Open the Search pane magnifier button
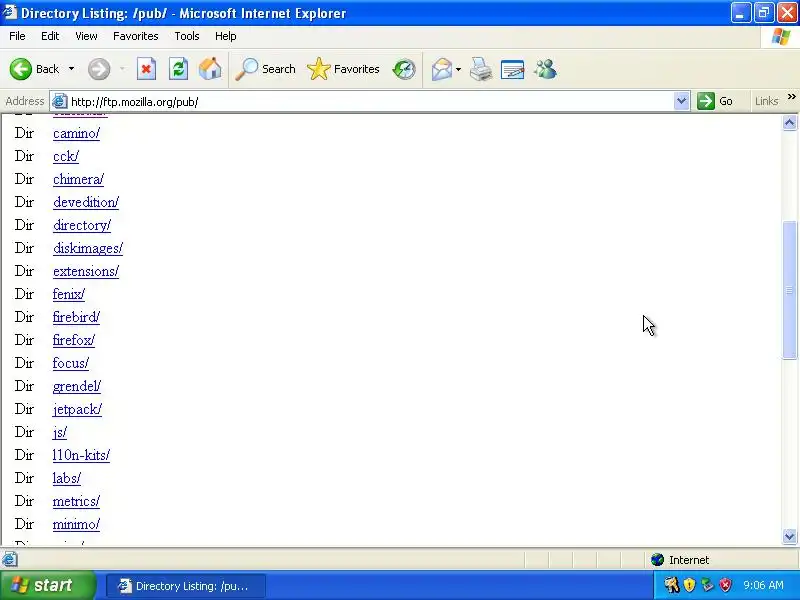 coord(265,69)
